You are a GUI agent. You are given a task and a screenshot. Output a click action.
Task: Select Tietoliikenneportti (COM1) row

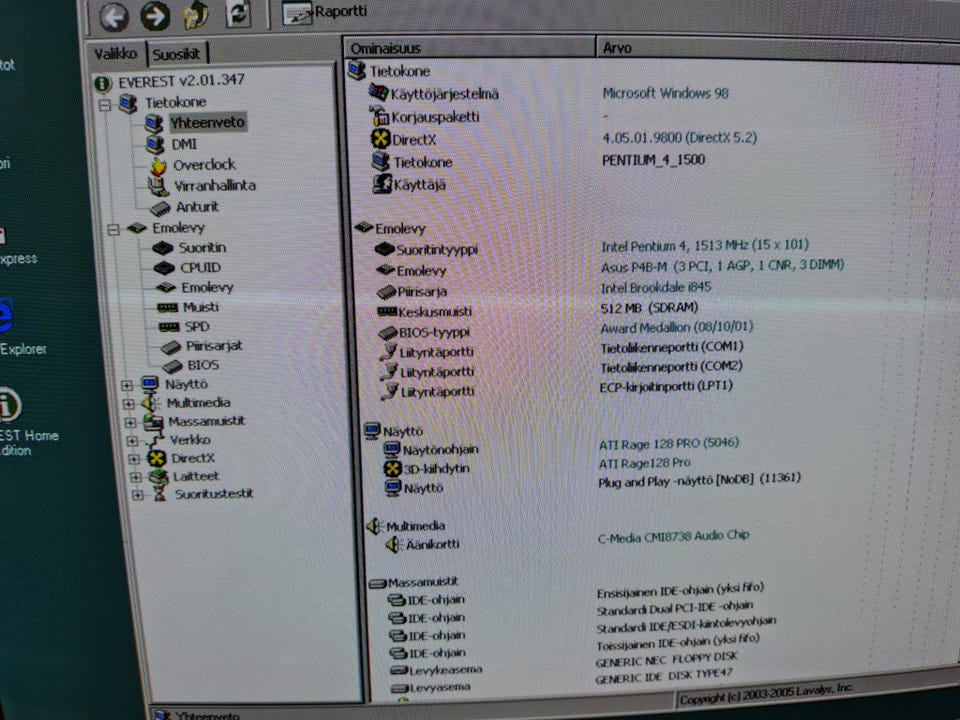(672, 347)
